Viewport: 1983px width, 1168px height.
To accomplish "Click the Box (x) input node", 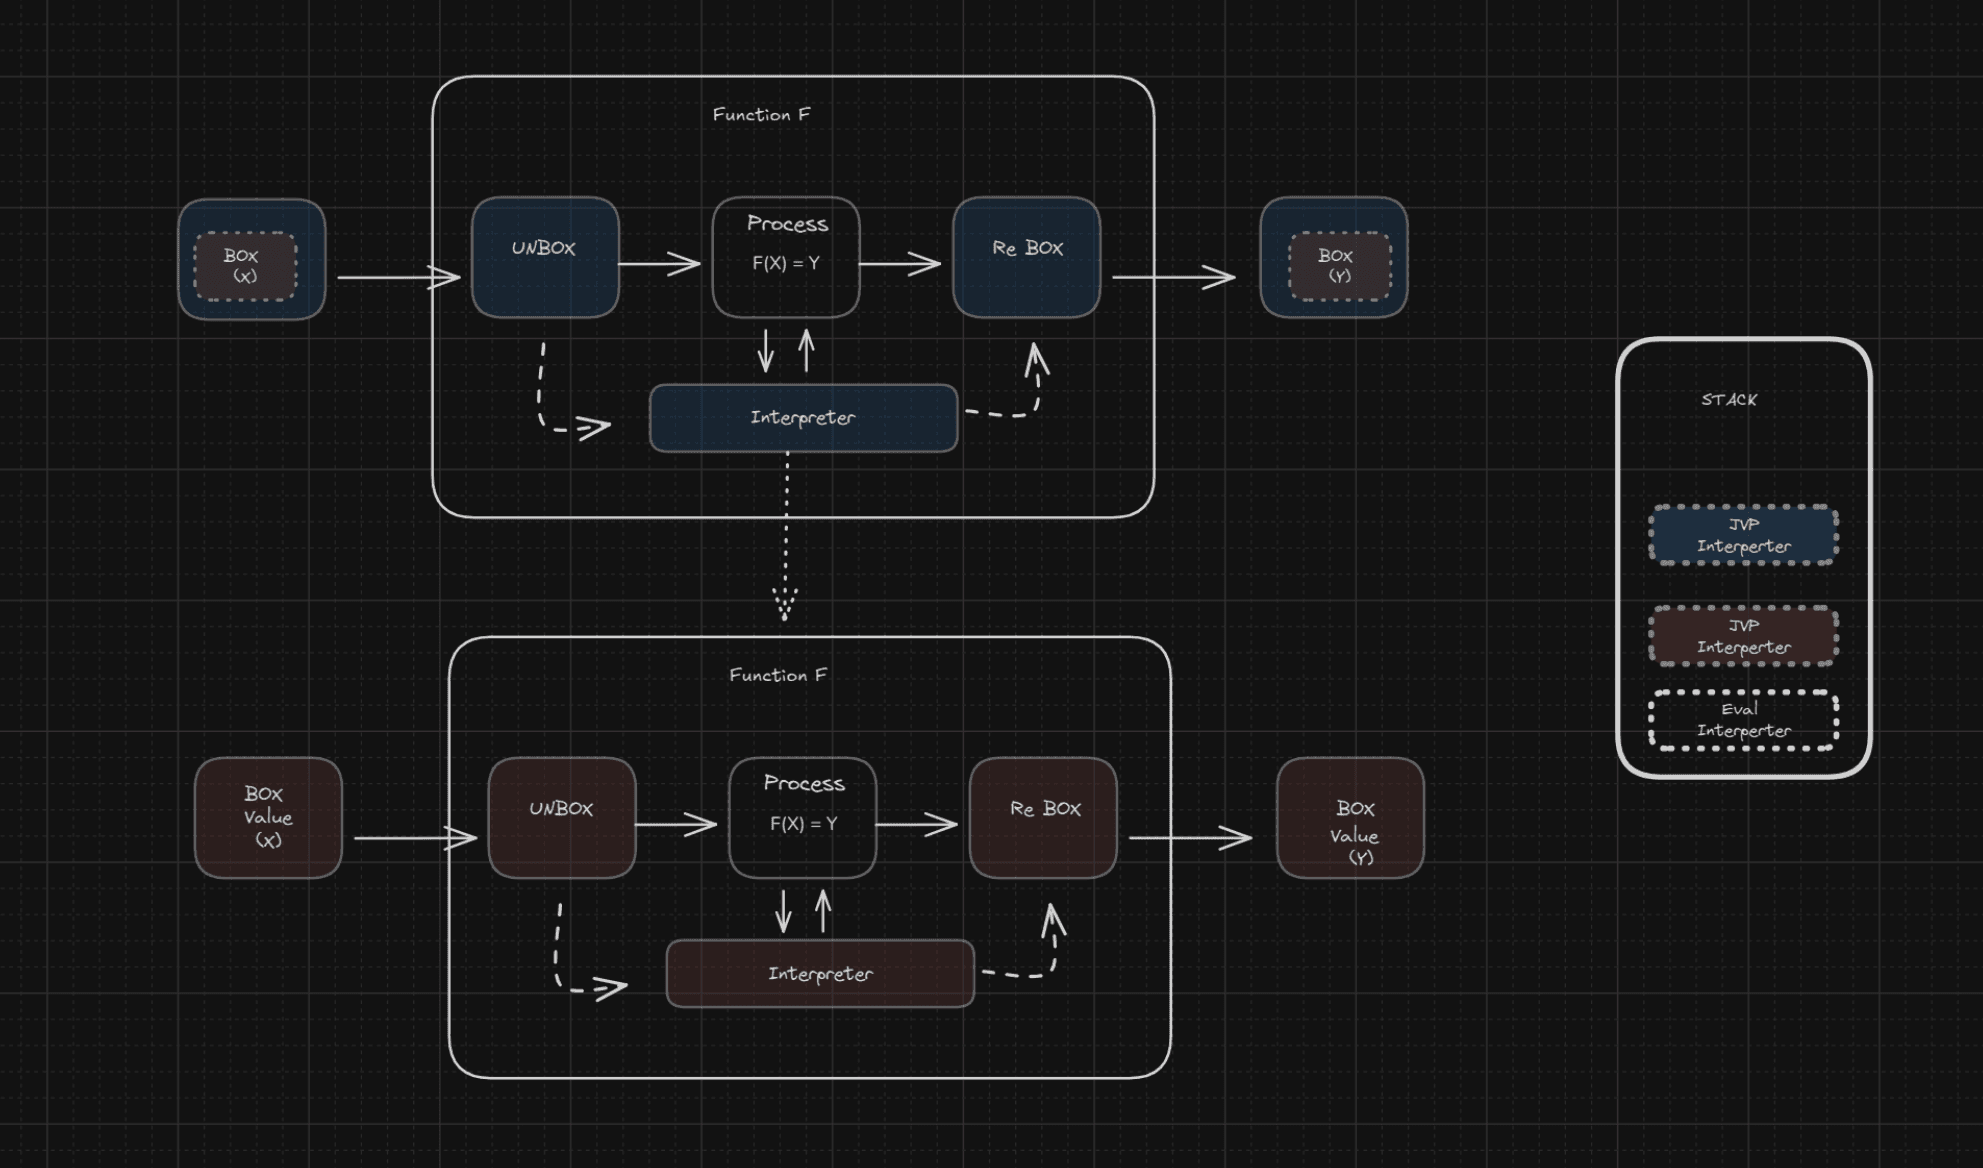I will pos(251,260).
